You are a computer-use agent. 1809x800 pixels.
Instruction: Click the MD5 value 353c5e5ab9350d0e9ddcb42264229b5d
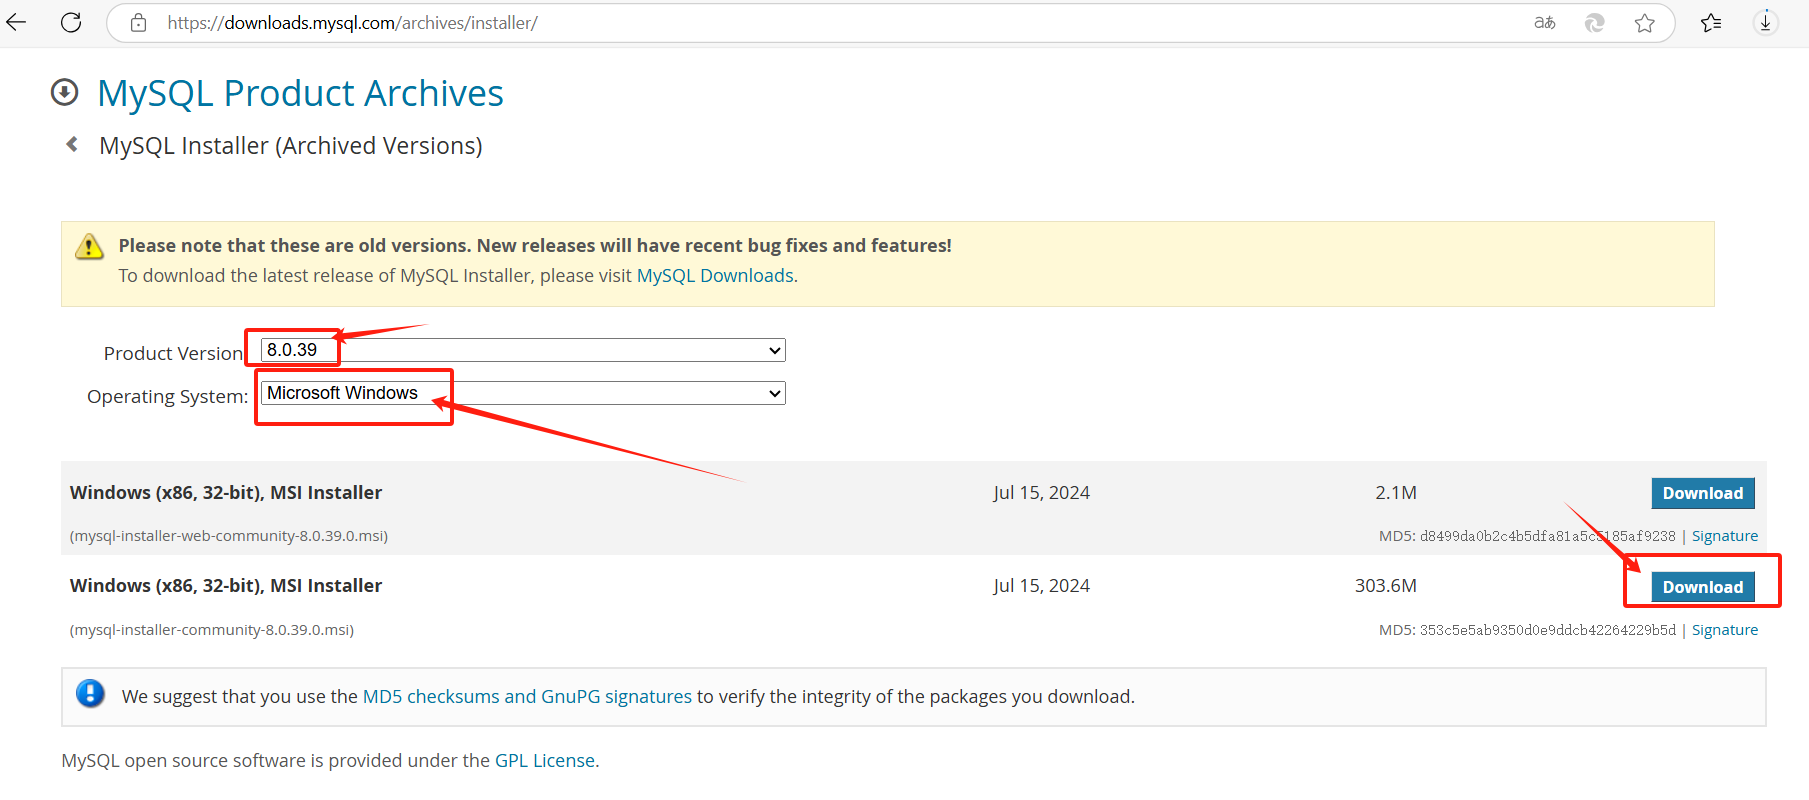point(1547,630)
